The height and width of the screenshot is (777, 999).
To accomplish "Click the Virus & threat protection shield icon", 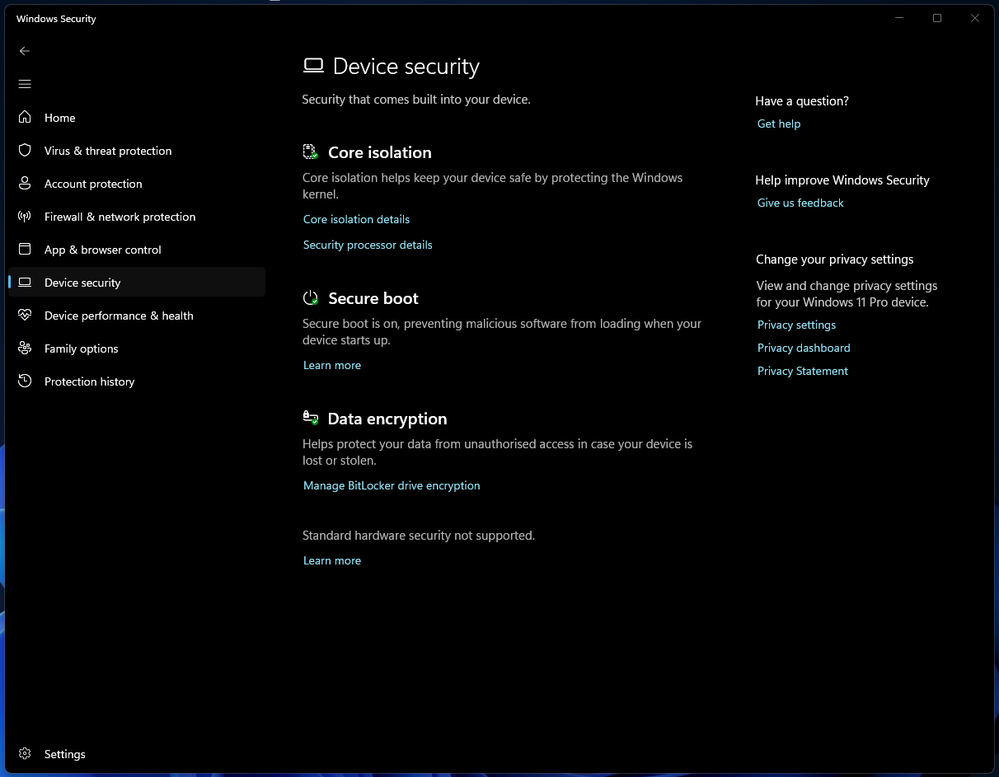I will point(24,150).
